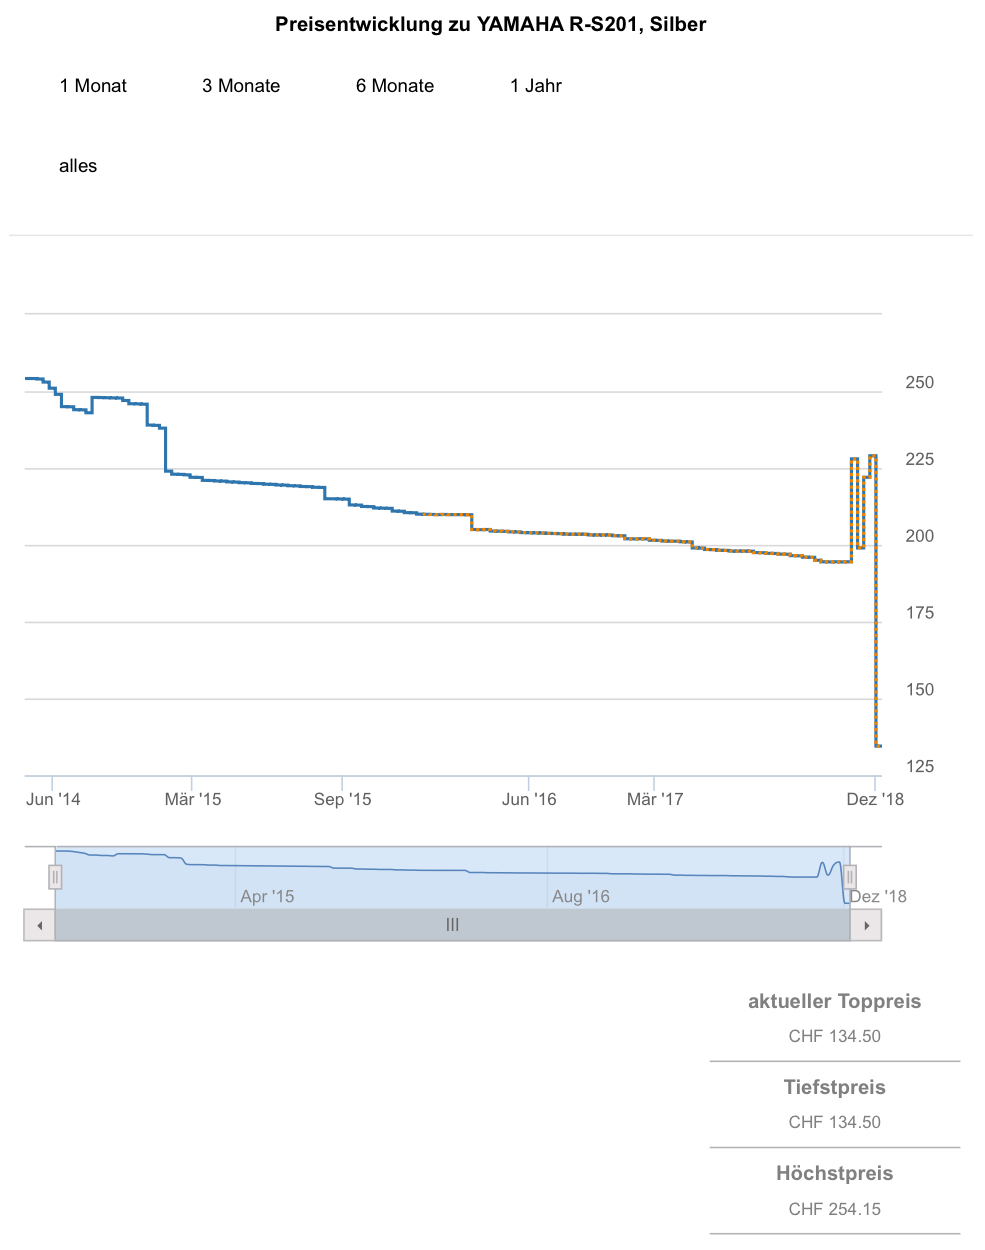
Task: Show the "6 Monate" price history
Action: (395, 86)
